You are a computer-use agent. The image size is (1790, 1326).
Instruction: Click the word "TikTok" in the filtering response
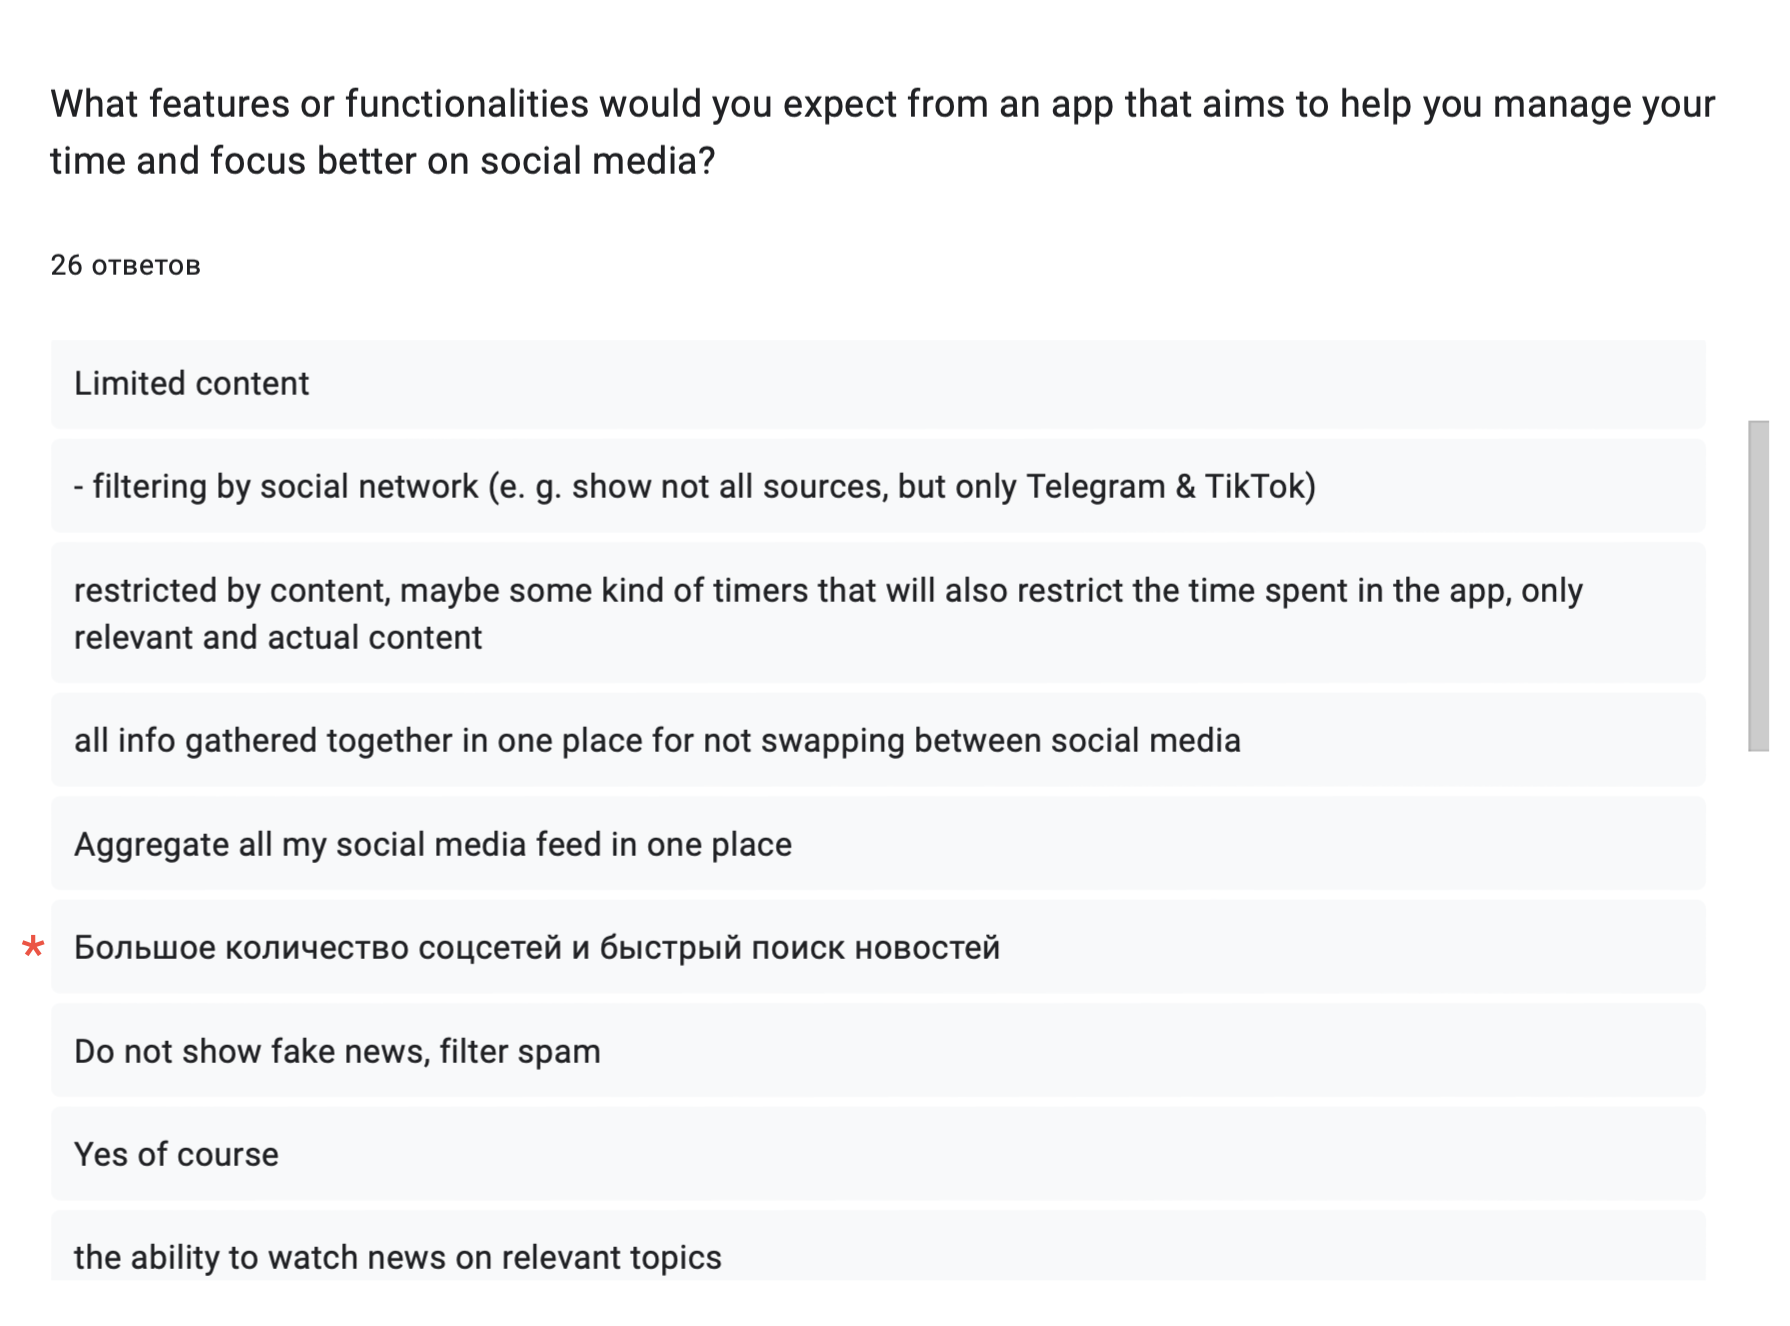1258,487
